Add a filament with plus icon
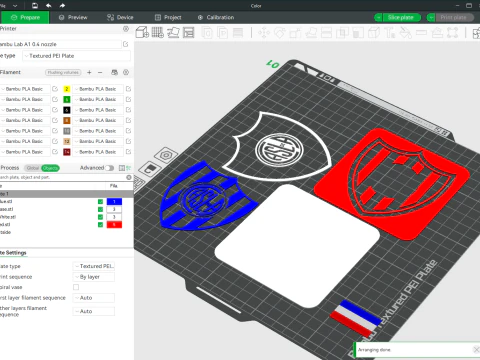 (x=89, y=72)
